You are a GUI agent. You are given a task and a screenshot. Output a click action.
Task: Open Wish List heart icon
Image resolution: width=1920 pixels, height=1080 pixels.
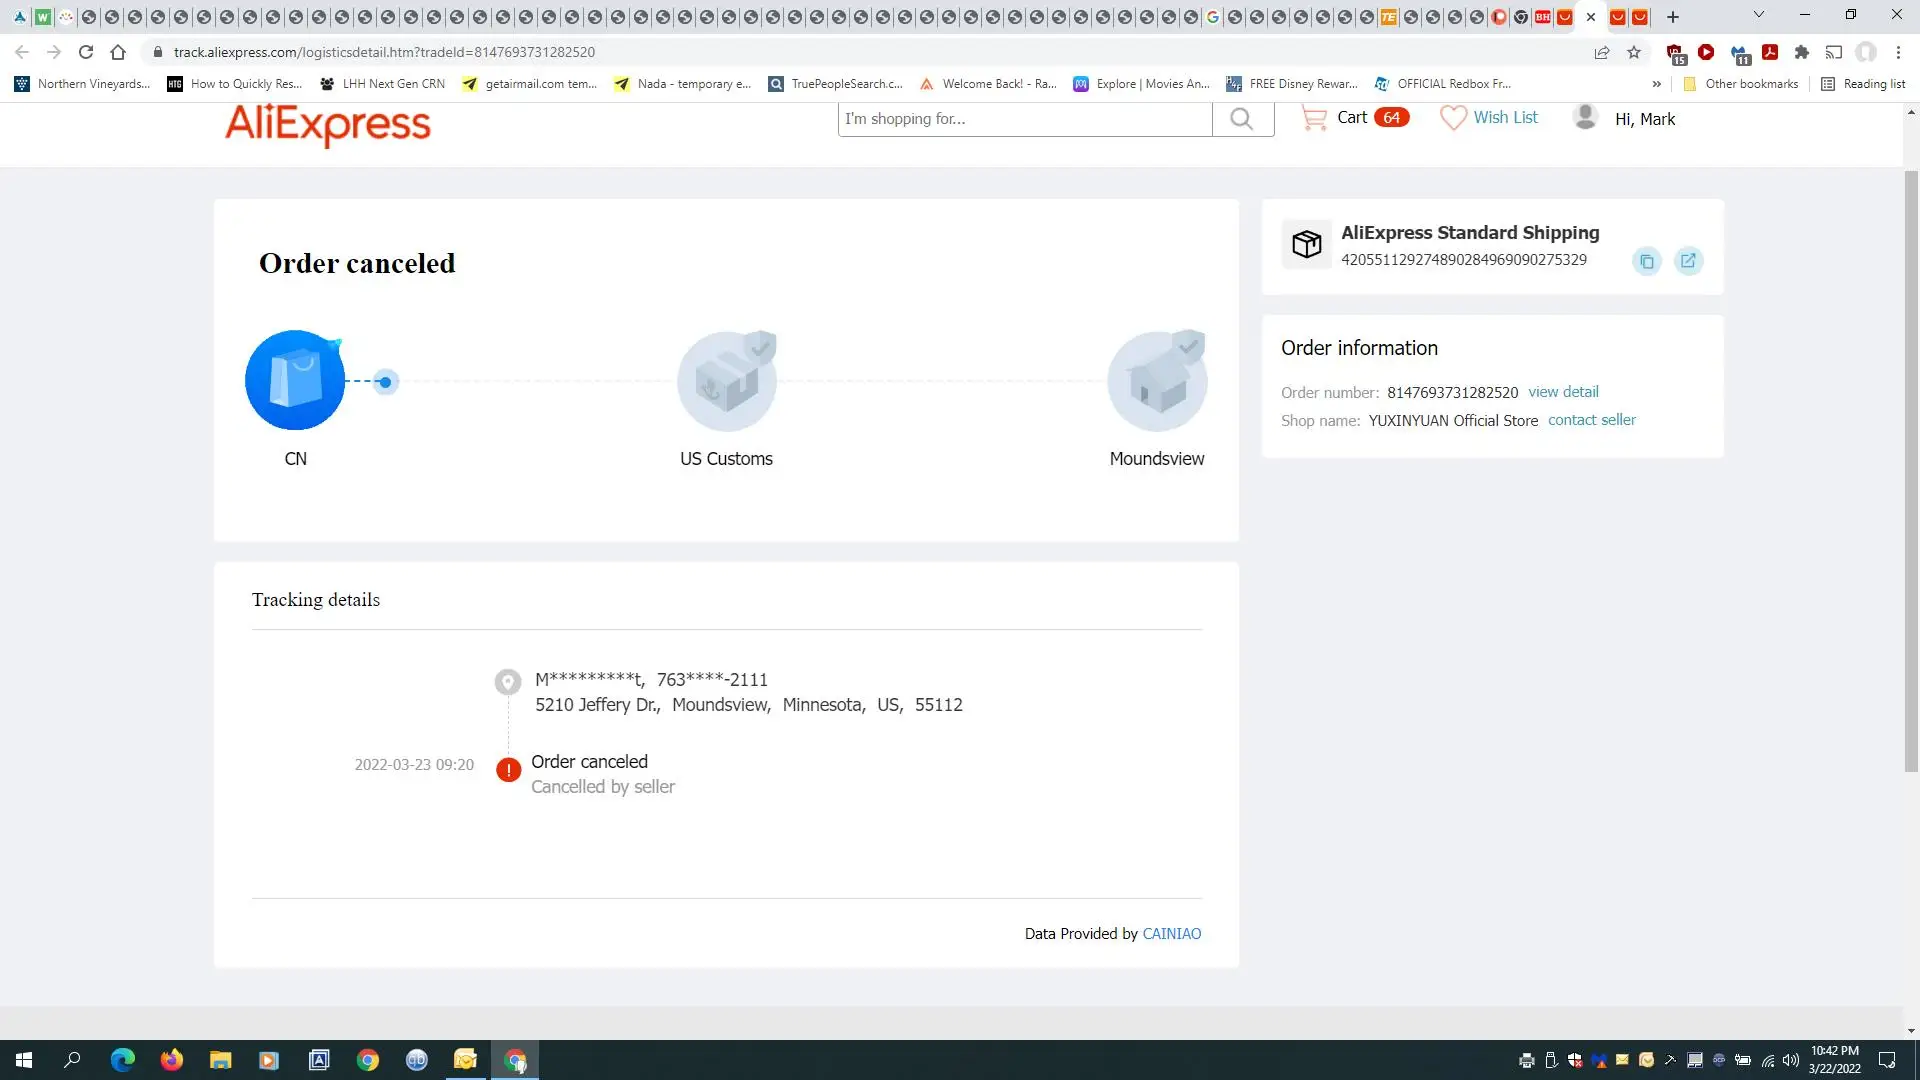[1453, 118]
